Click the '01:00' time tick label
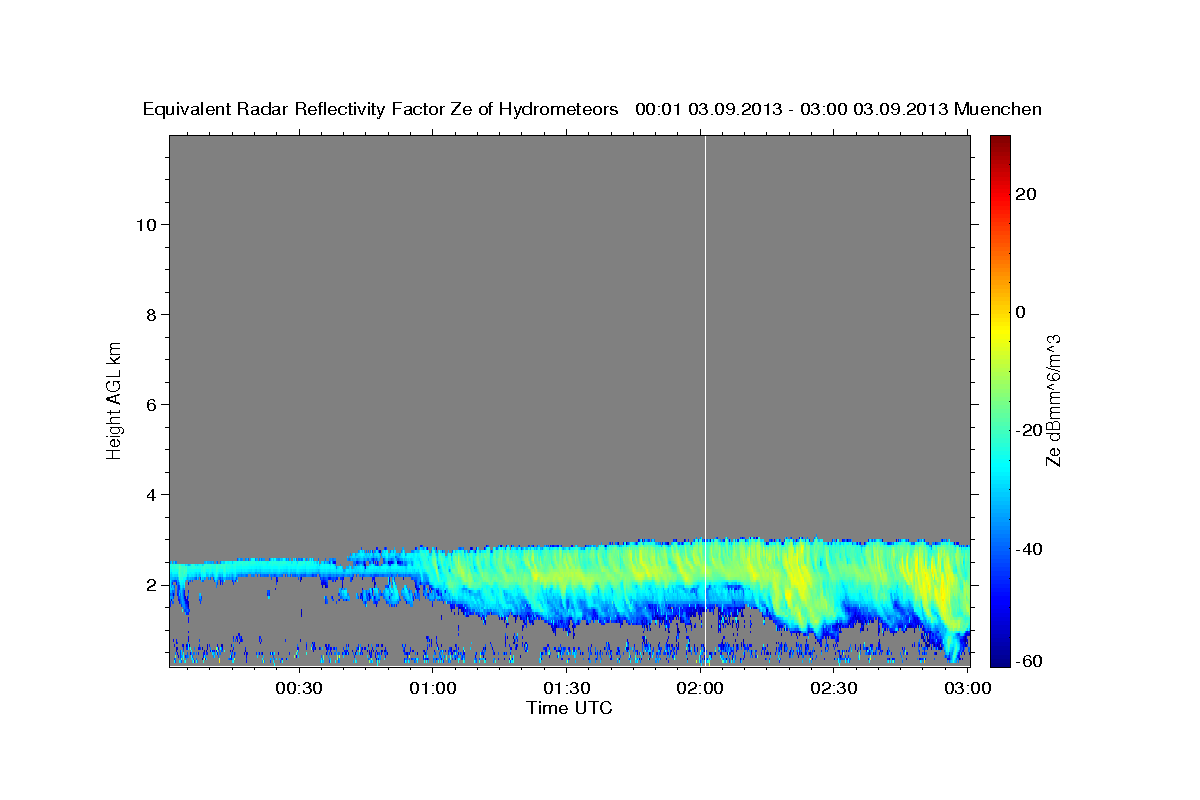 point(433,689)
